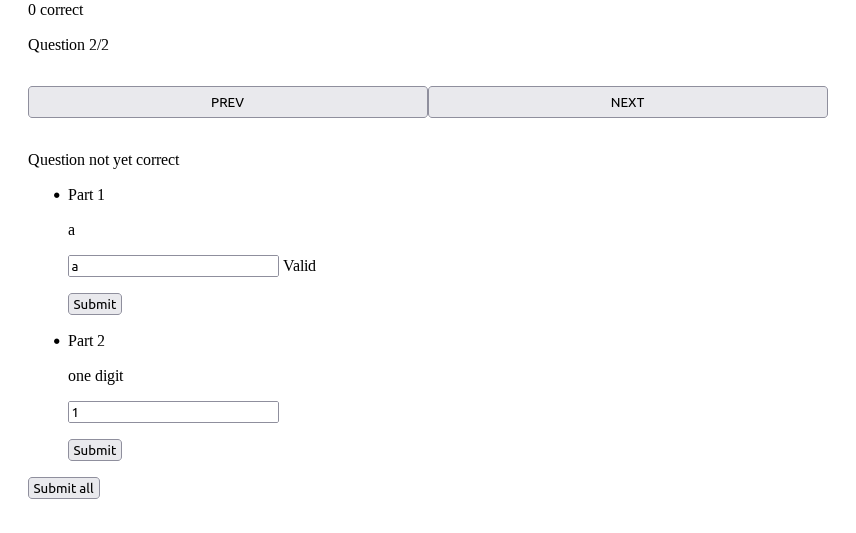This screenshot has width=856, height=533.
Task: Click the '0 correct' score text
Action: coord(56,10)
